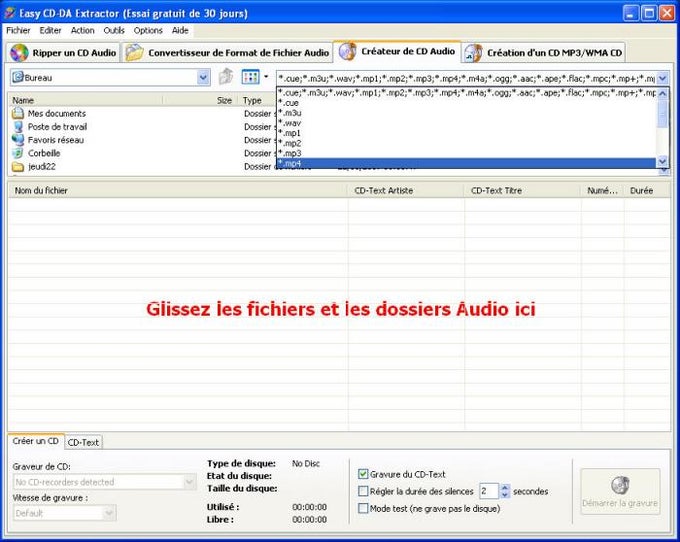Switch to Créer un CD tab
The image size is (680, 542).
(x=36, y=441)
